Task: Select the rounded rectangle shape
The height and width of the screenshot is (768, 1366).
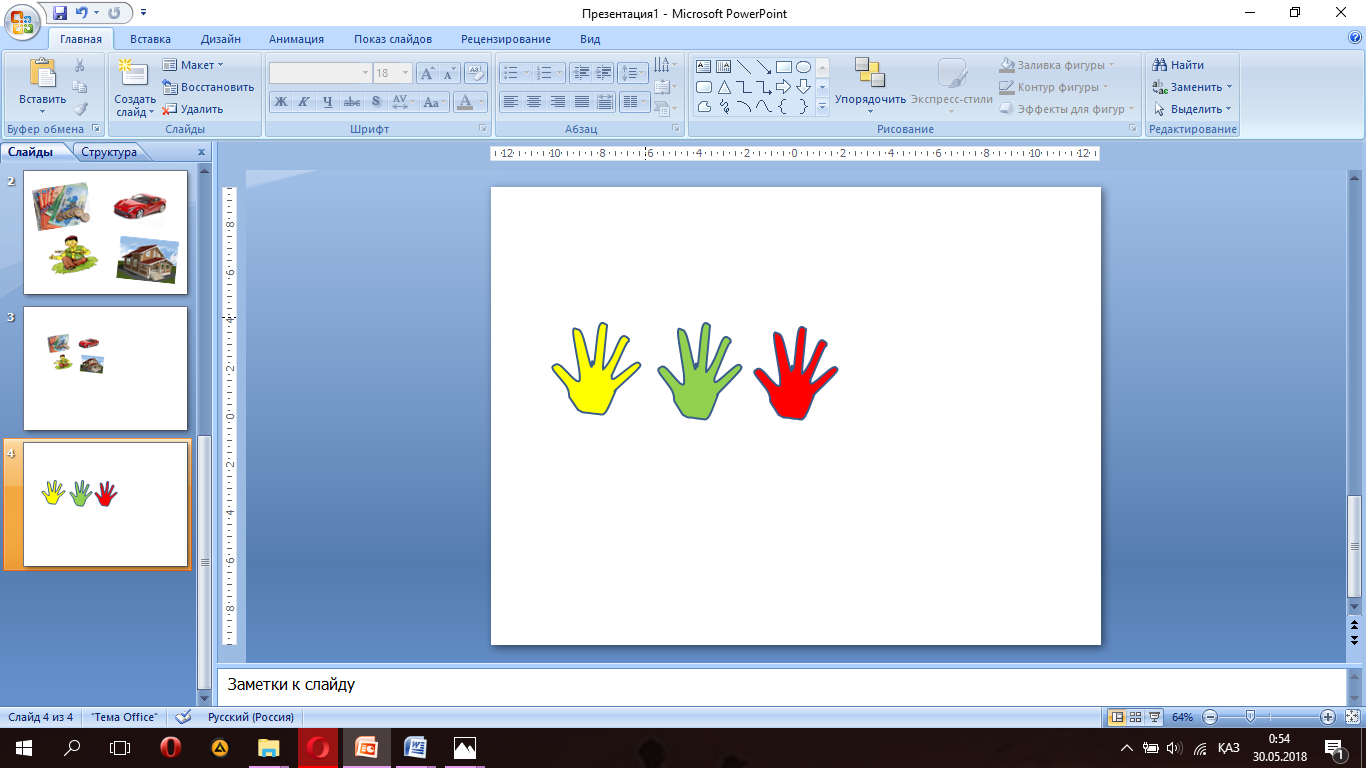Action: (703, 87)
